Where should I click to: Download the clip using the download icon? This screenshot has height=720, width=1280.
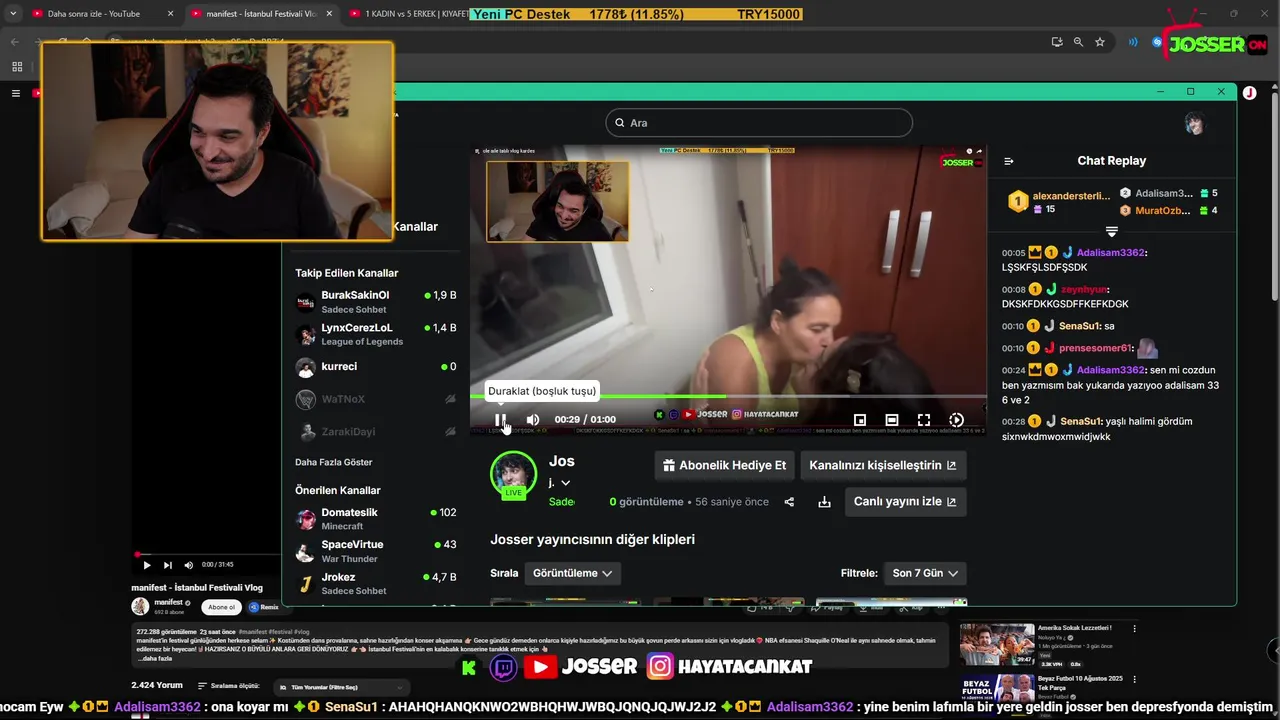tap(824, 502)
